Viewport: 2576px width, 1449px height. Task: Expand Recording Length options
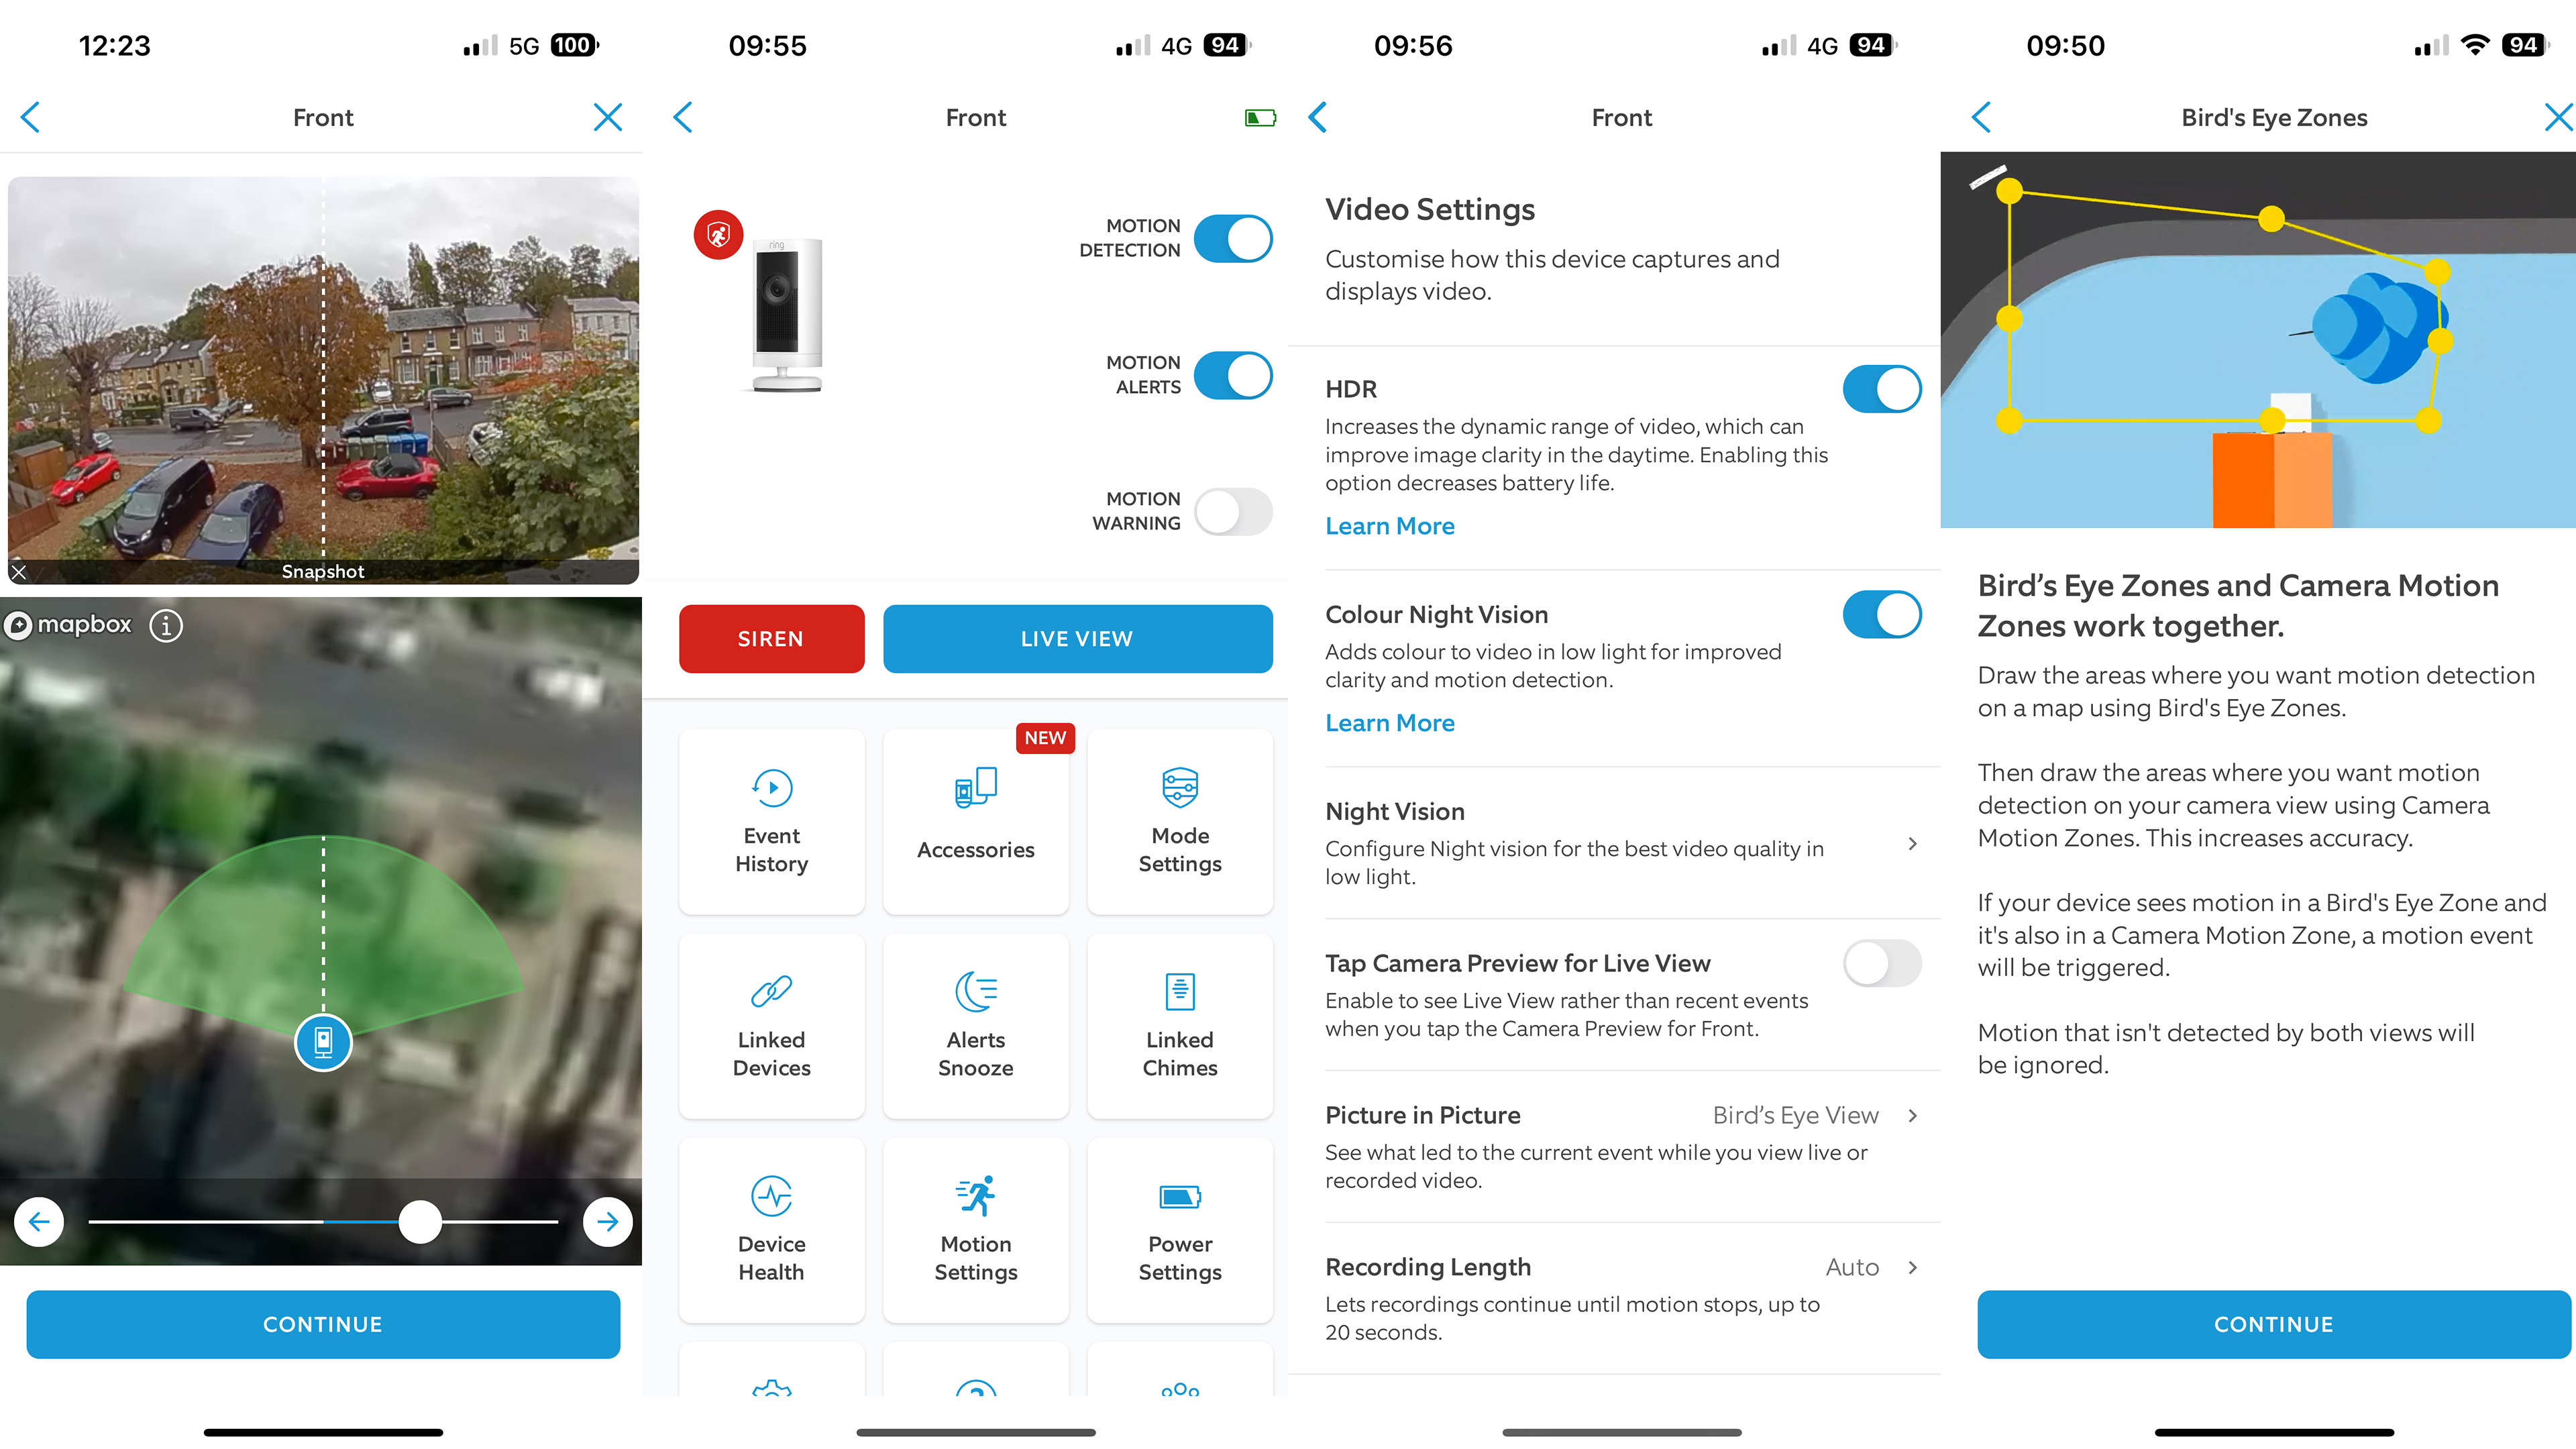coord(1909,1267)
